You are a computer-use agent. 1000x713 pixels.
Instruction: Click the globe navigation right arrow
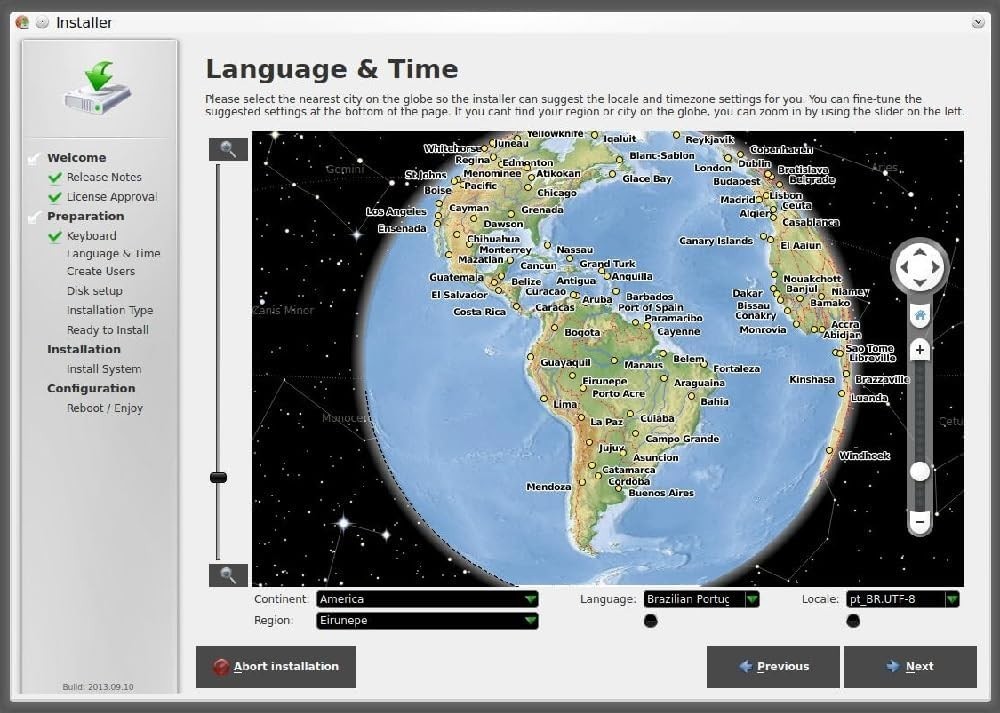(x=935, y=267)
